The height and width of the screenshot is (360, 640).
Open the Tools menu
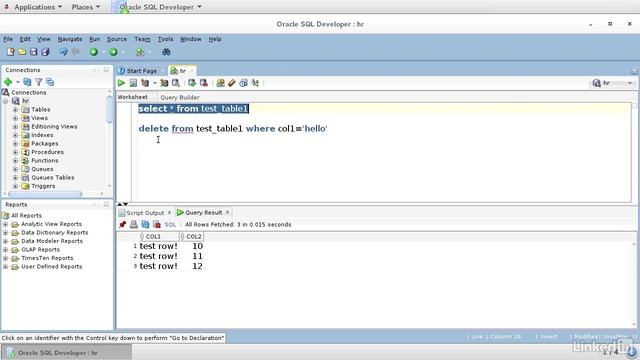[x=165, y=39]
